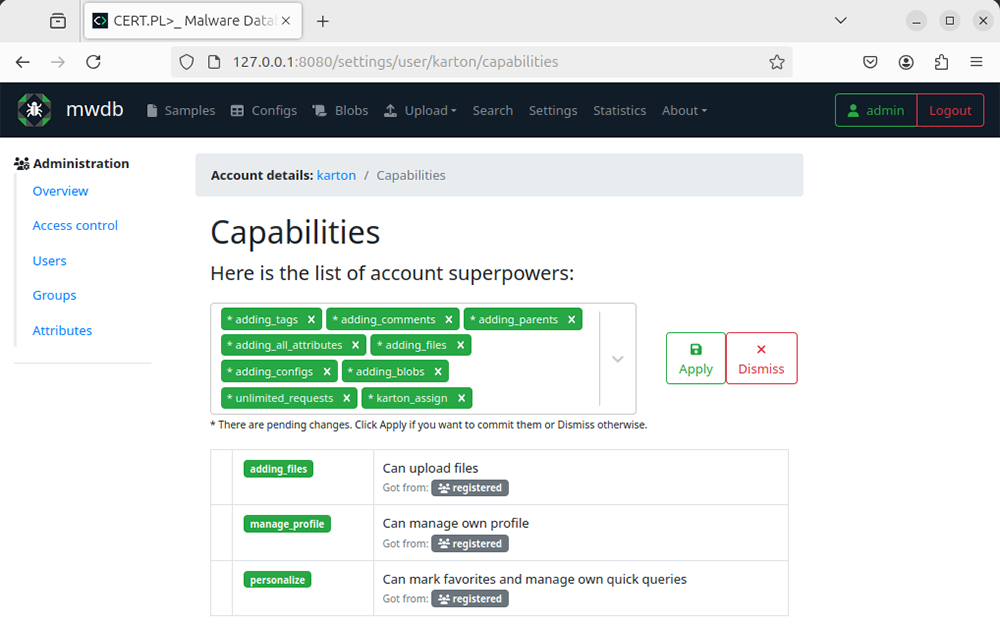Remove the unlimited_requests capability chip
The image size is (1000, 625).
click(x=346, y=398)
